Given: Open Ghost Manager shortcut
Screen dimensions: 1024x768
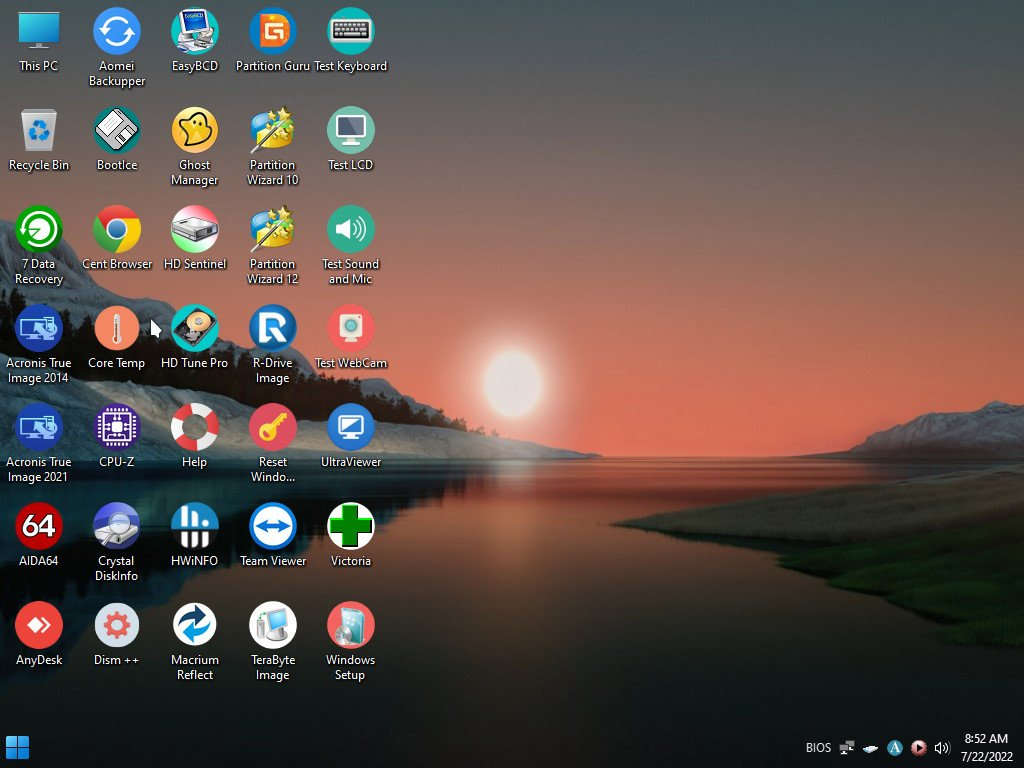Looking at the screenshot, I should point(194,131).
